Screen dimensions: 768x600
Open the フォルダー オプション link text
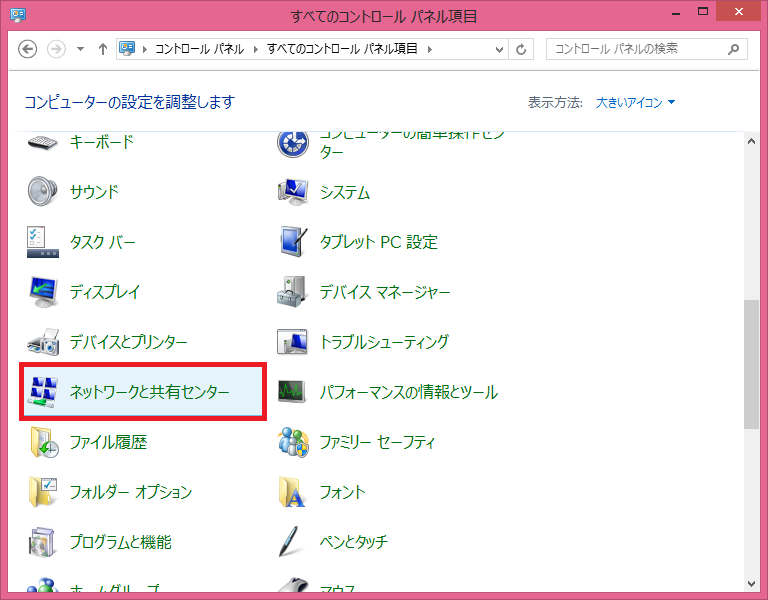coord(131,492)
